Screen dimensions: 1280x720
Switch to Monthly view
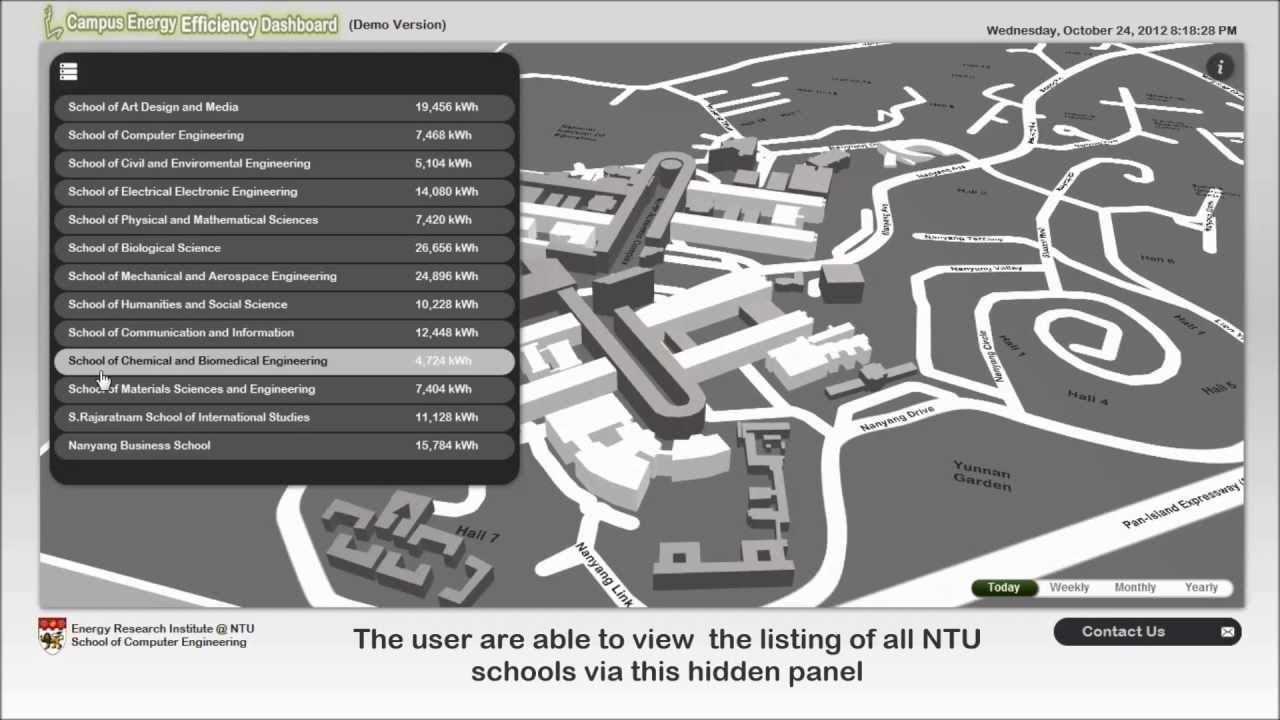1135,588
